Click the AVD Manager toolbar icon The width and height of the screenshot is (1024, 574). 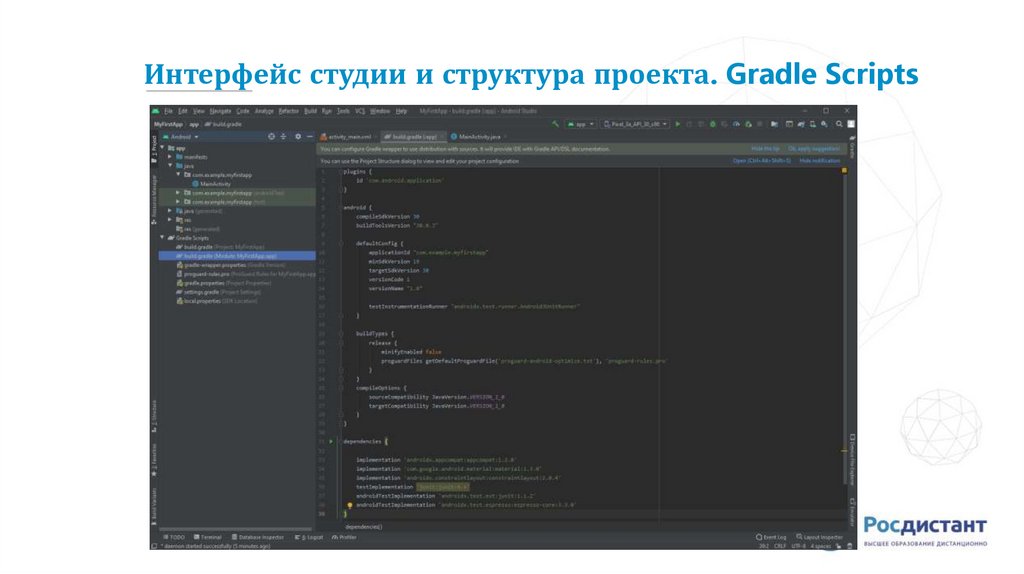coord(813,124)
